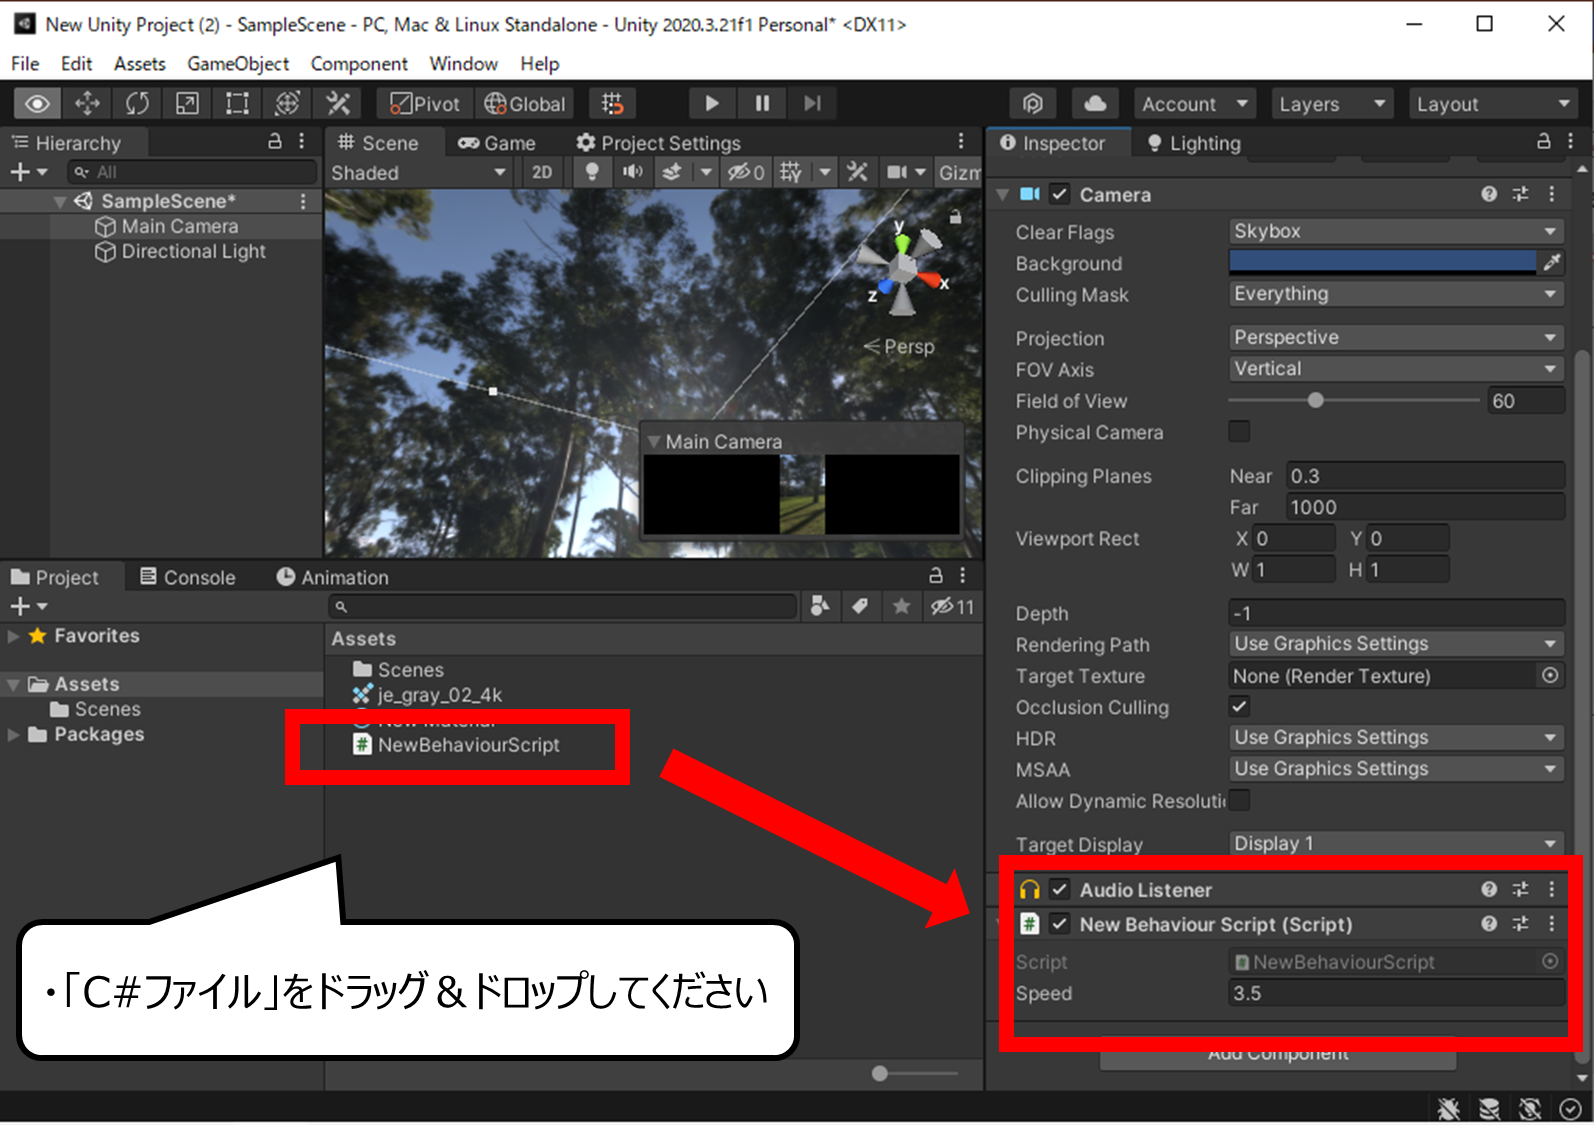Image resolution: width=1594 pixels, height=1125 pixels.
Task: Toggle scene lighting bulb icon
Action: coord(592,172)
